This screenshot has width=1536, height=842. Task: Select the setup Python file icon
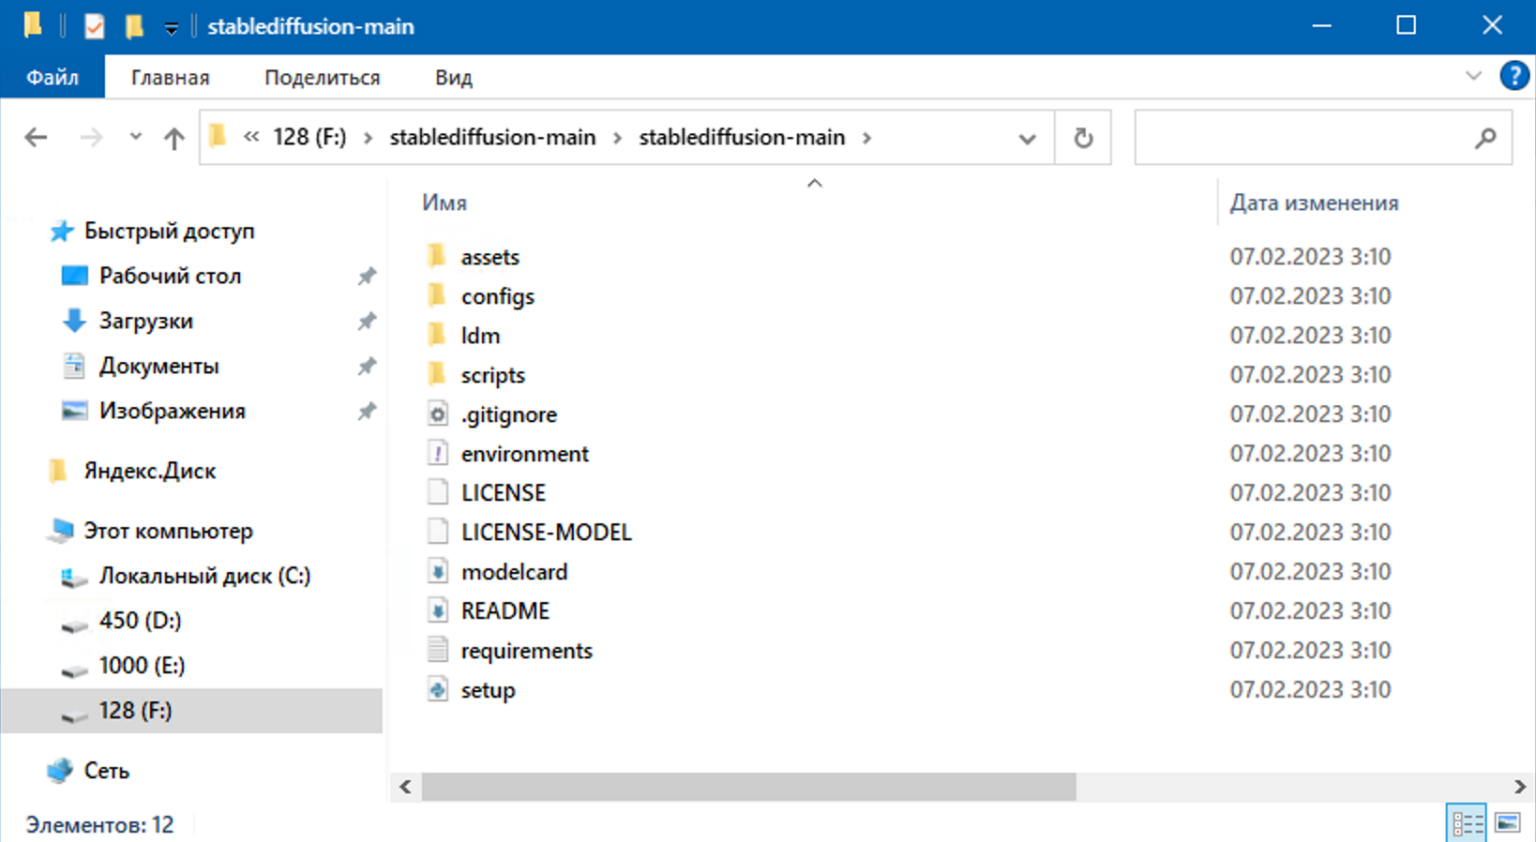(437, 690)
